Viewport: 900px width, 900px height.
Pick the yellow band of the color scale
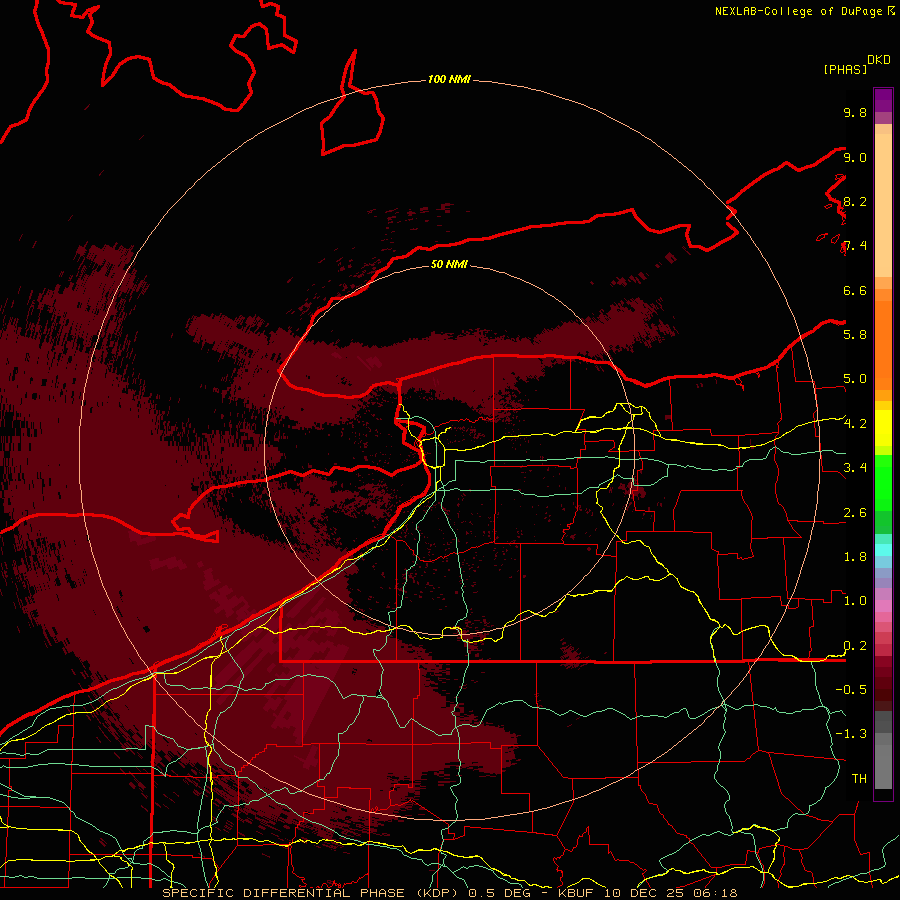pyautogui.click(x=883, y=428)
